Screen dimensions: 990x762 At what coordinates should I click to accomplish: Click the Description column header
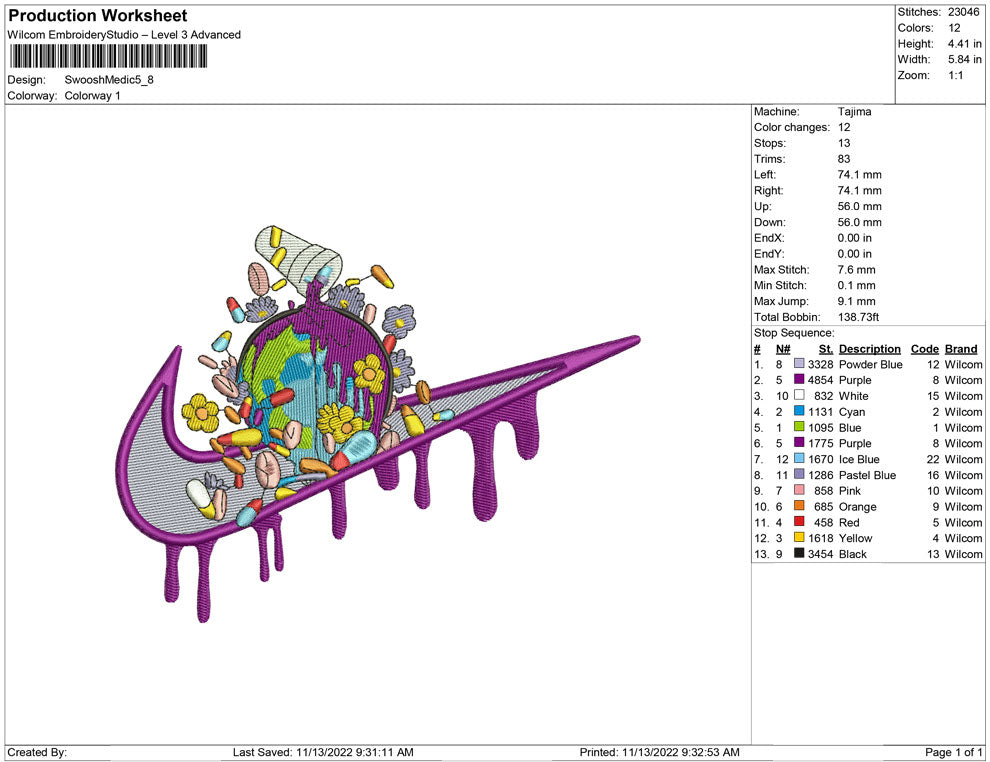pos(869,349)
